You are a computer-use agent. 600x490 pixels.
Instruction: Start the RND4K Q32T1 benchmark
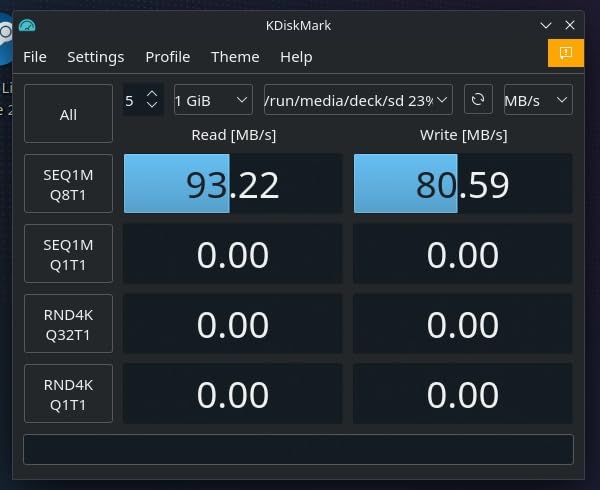click(x=68, y=324)
